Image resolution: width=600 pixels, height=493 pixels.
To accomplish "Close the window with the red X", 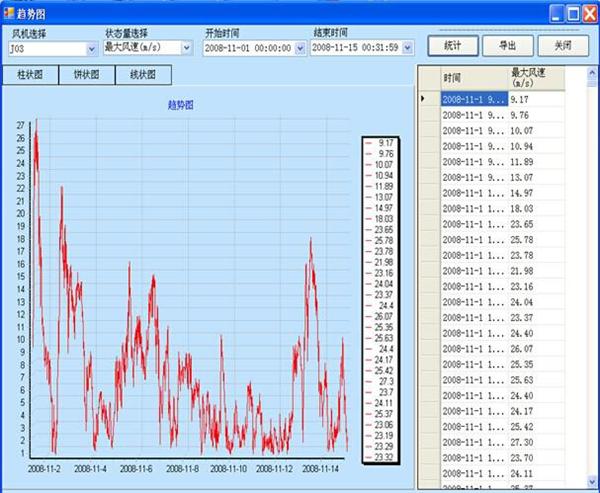I will point(589,12).
